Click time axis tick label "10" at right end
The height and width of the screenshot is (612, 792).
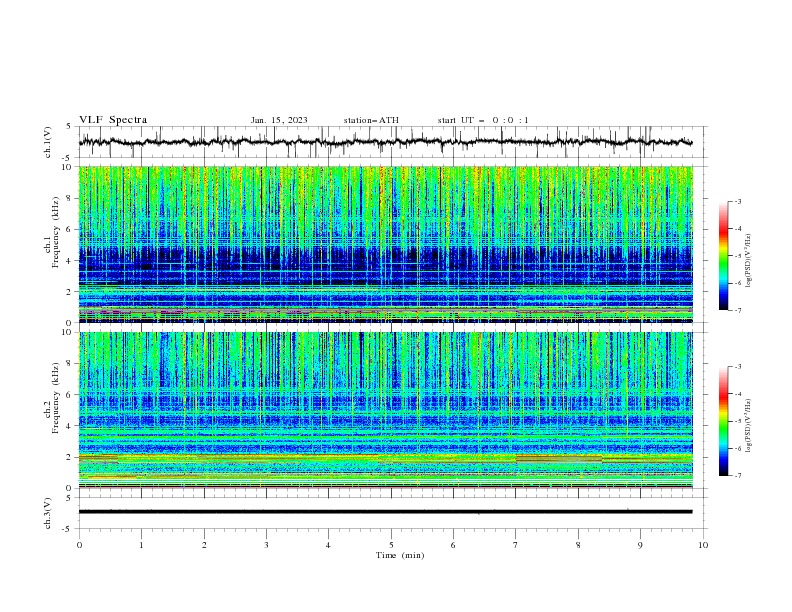coord(703,545)
